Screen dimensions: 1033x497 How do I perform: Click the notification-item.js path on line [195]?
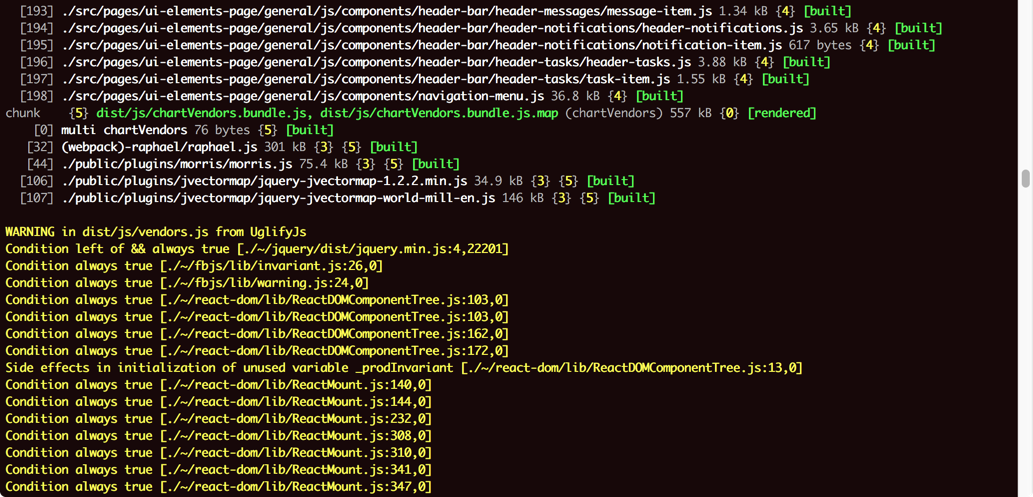click(422, 45)
